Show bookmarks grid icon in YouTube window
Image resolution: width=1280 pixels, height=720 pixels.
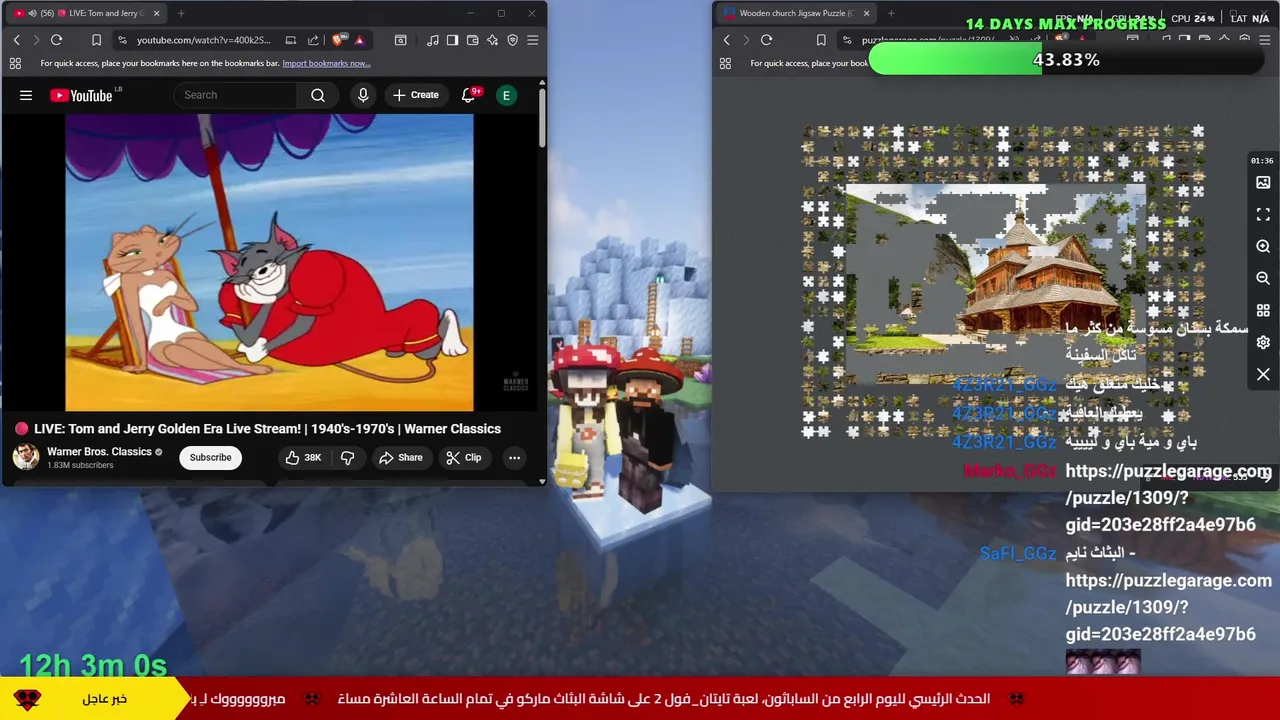pos(15,63)
